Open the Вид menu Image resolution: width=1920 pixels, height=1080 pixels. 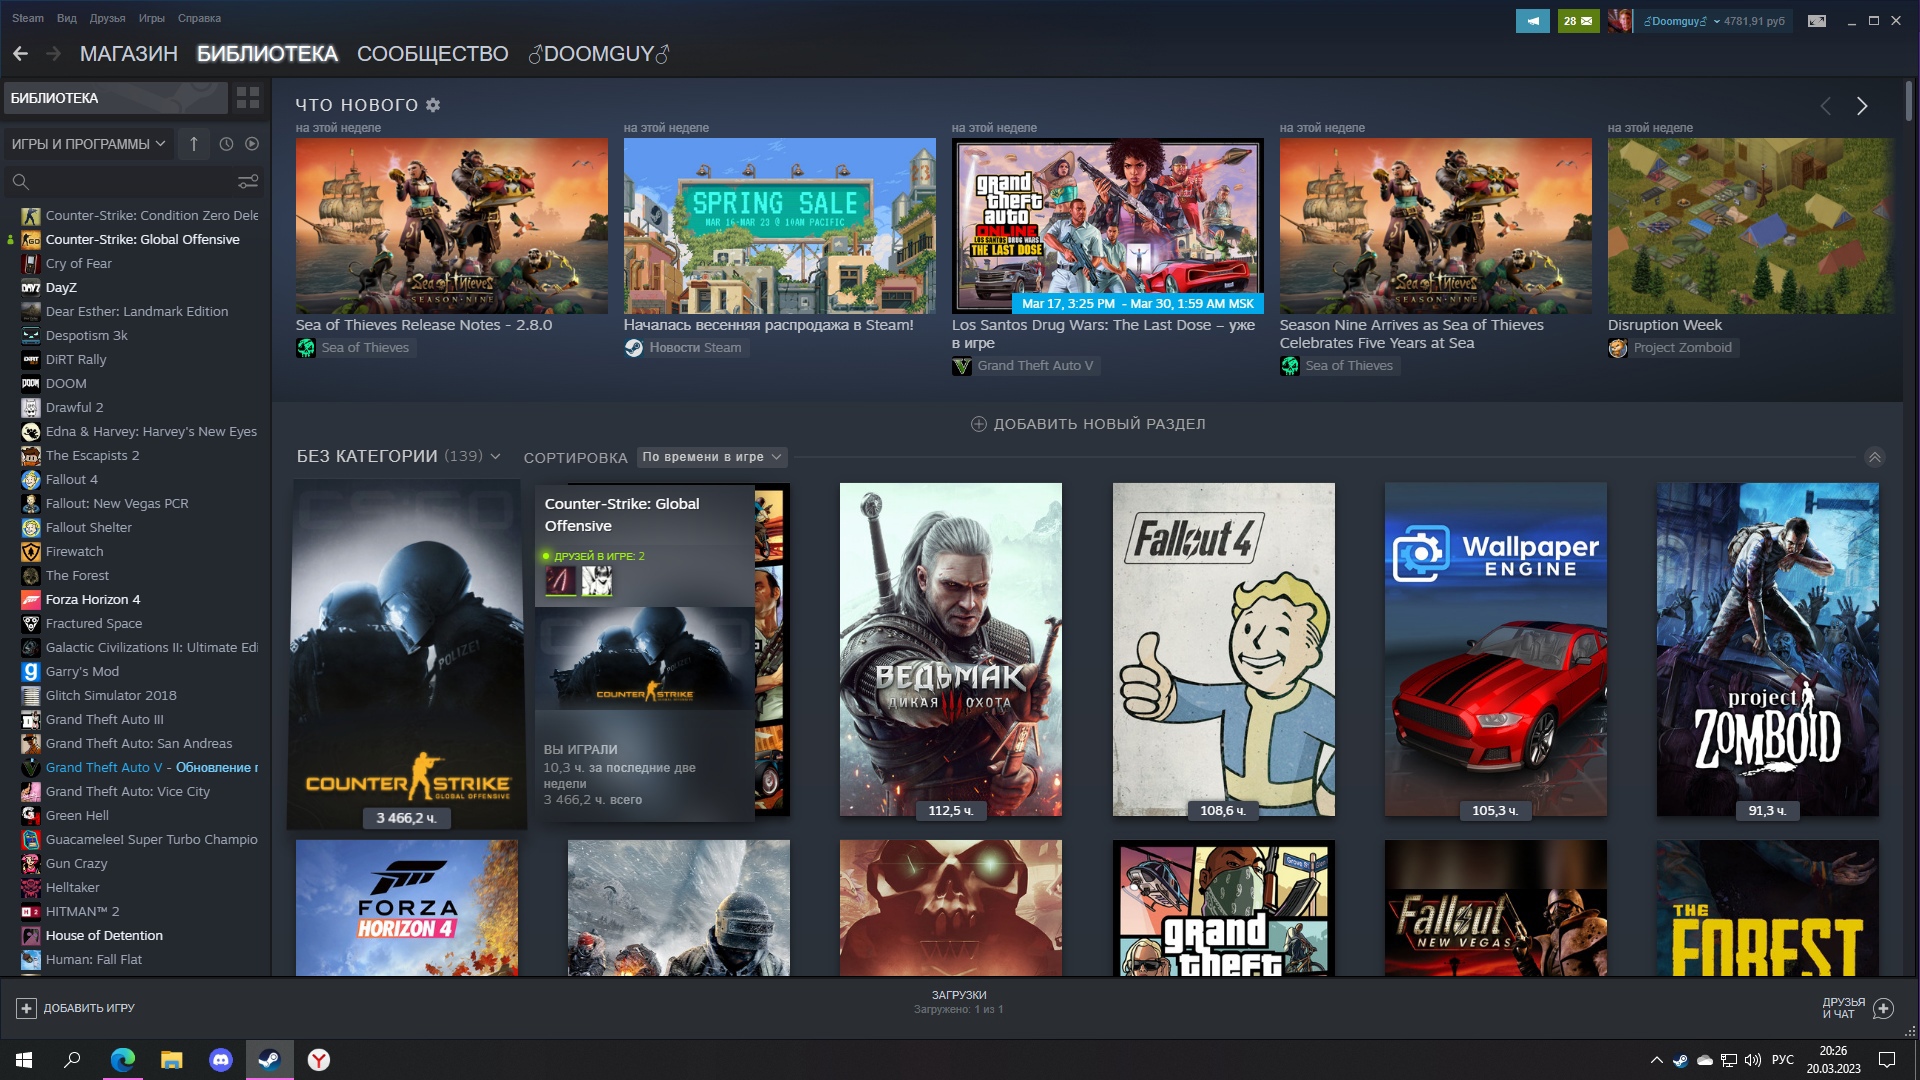(67, 18)
